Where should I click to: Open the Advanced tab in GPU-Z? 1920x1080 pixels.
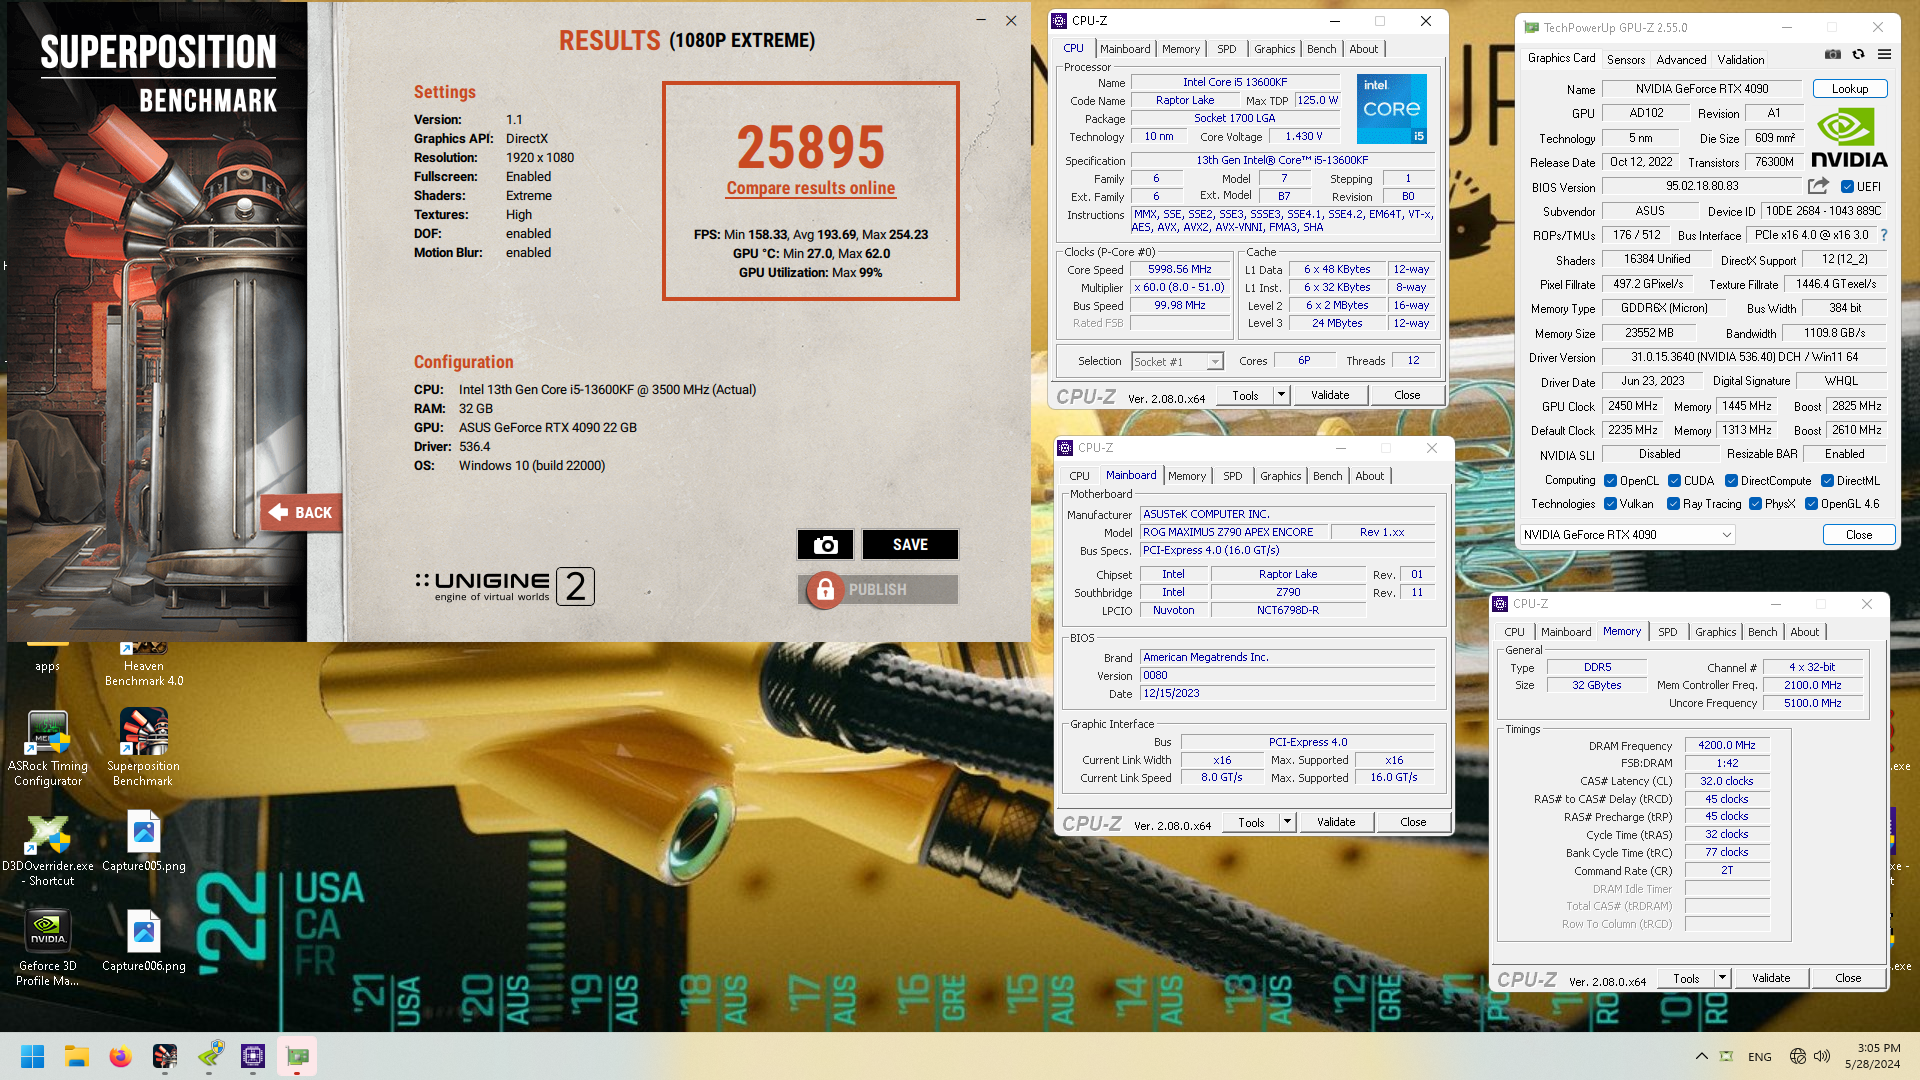pos(1681,60)
